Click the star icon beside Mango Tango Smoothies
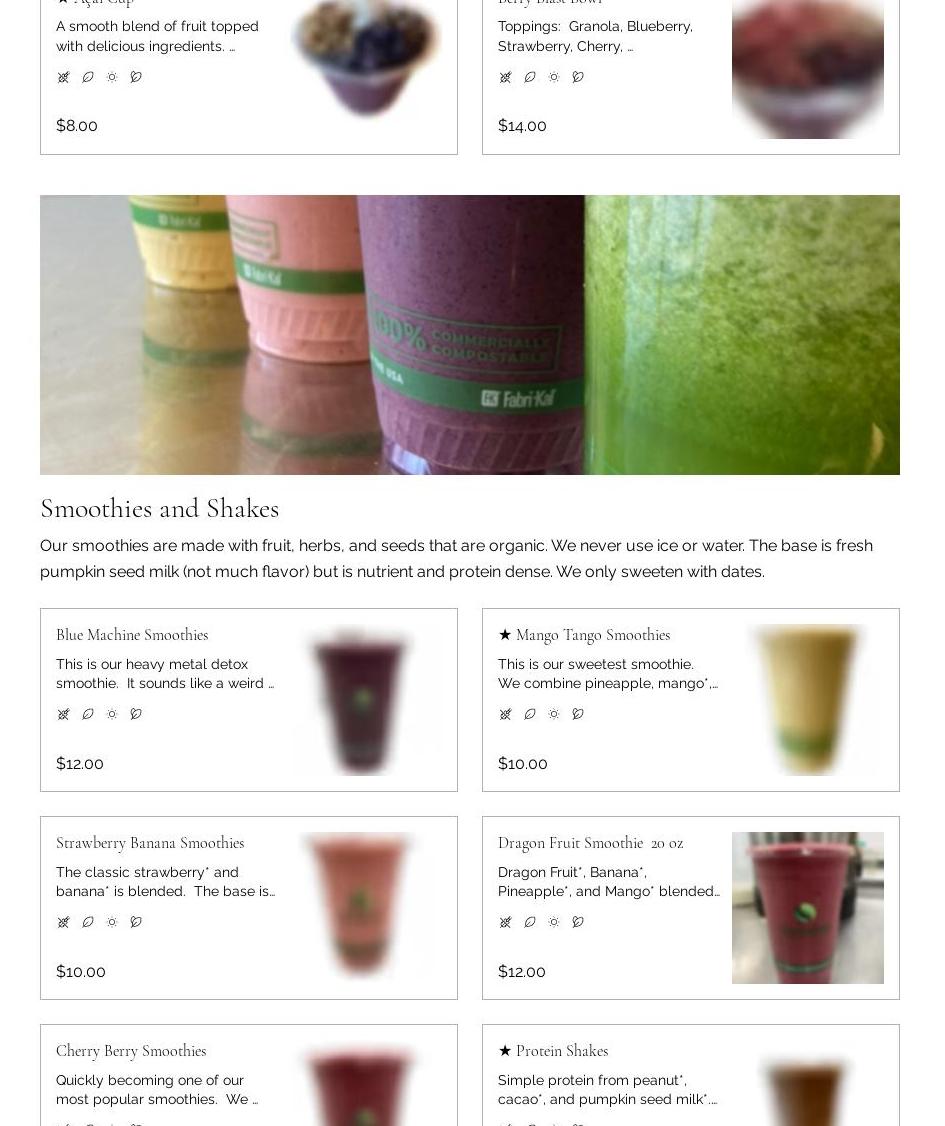 coord(505,635)
